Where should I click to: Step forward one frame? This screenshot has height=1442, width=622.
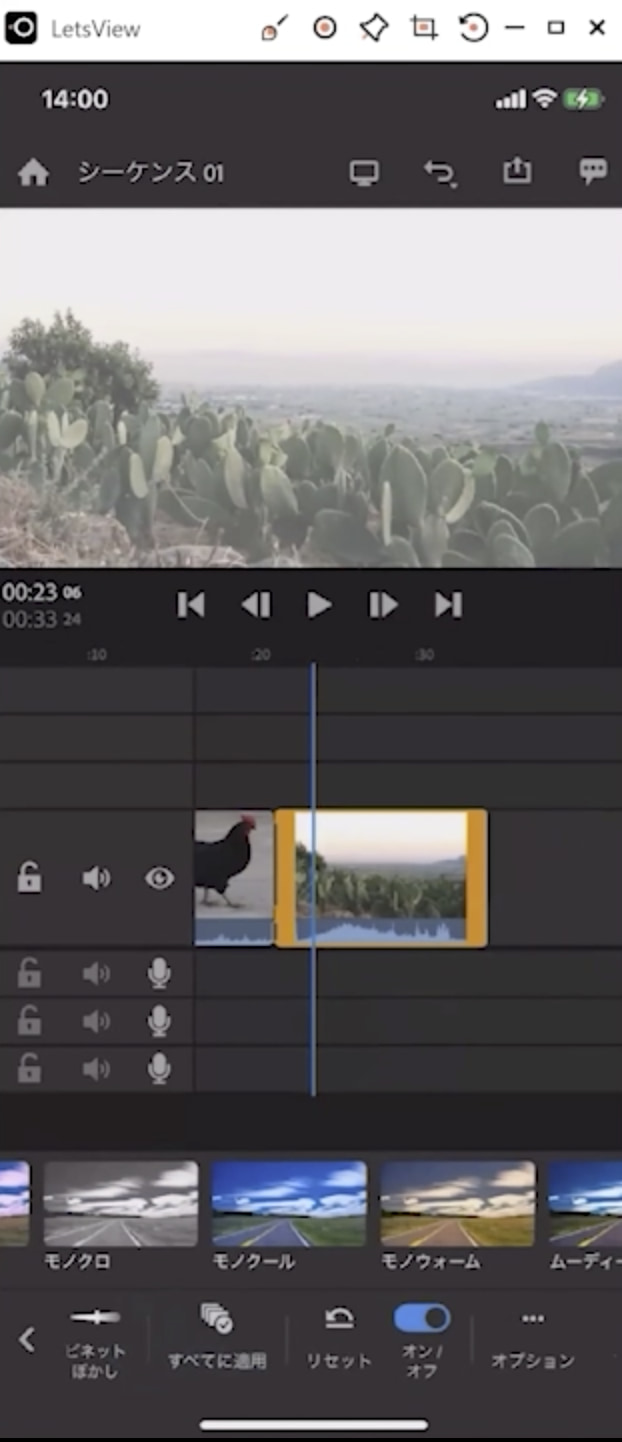click(383, 604)
